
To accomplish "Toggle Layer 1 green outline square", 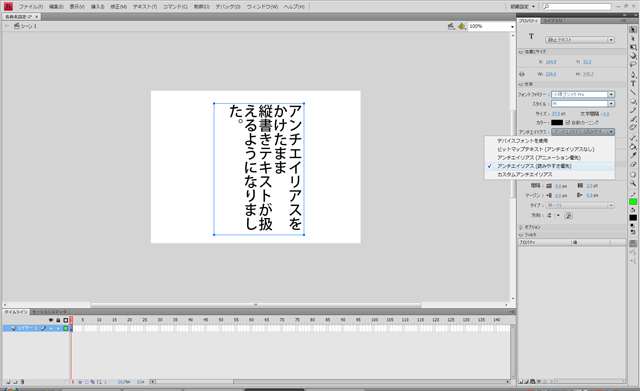I will click(65, 328).
